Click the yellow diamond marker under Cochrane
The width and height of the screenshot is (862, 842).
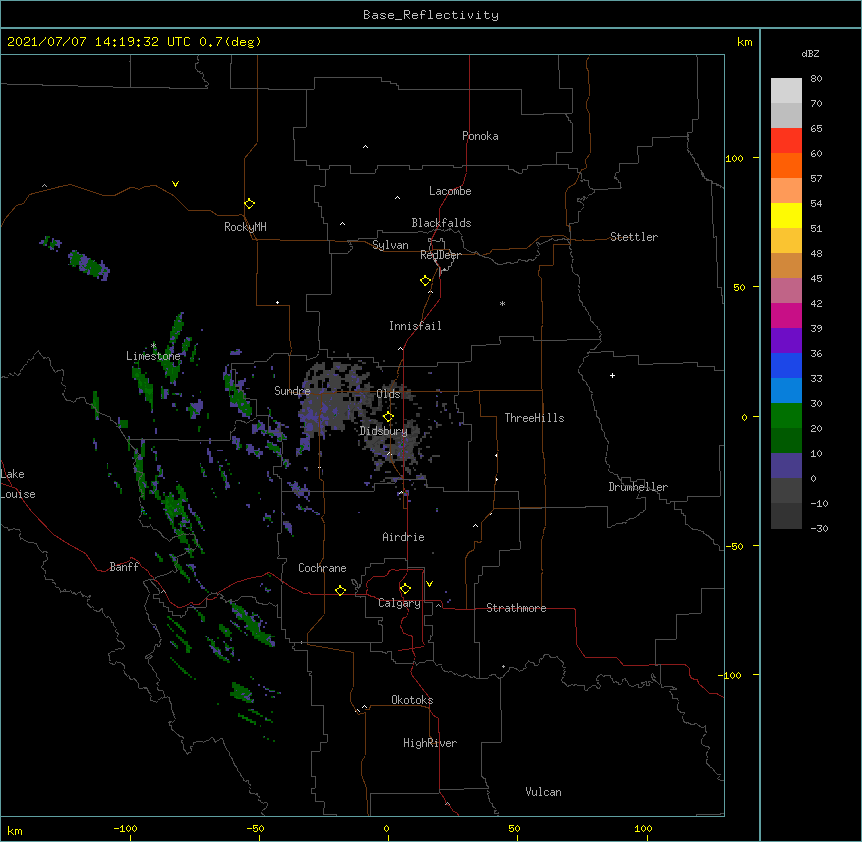340,590
